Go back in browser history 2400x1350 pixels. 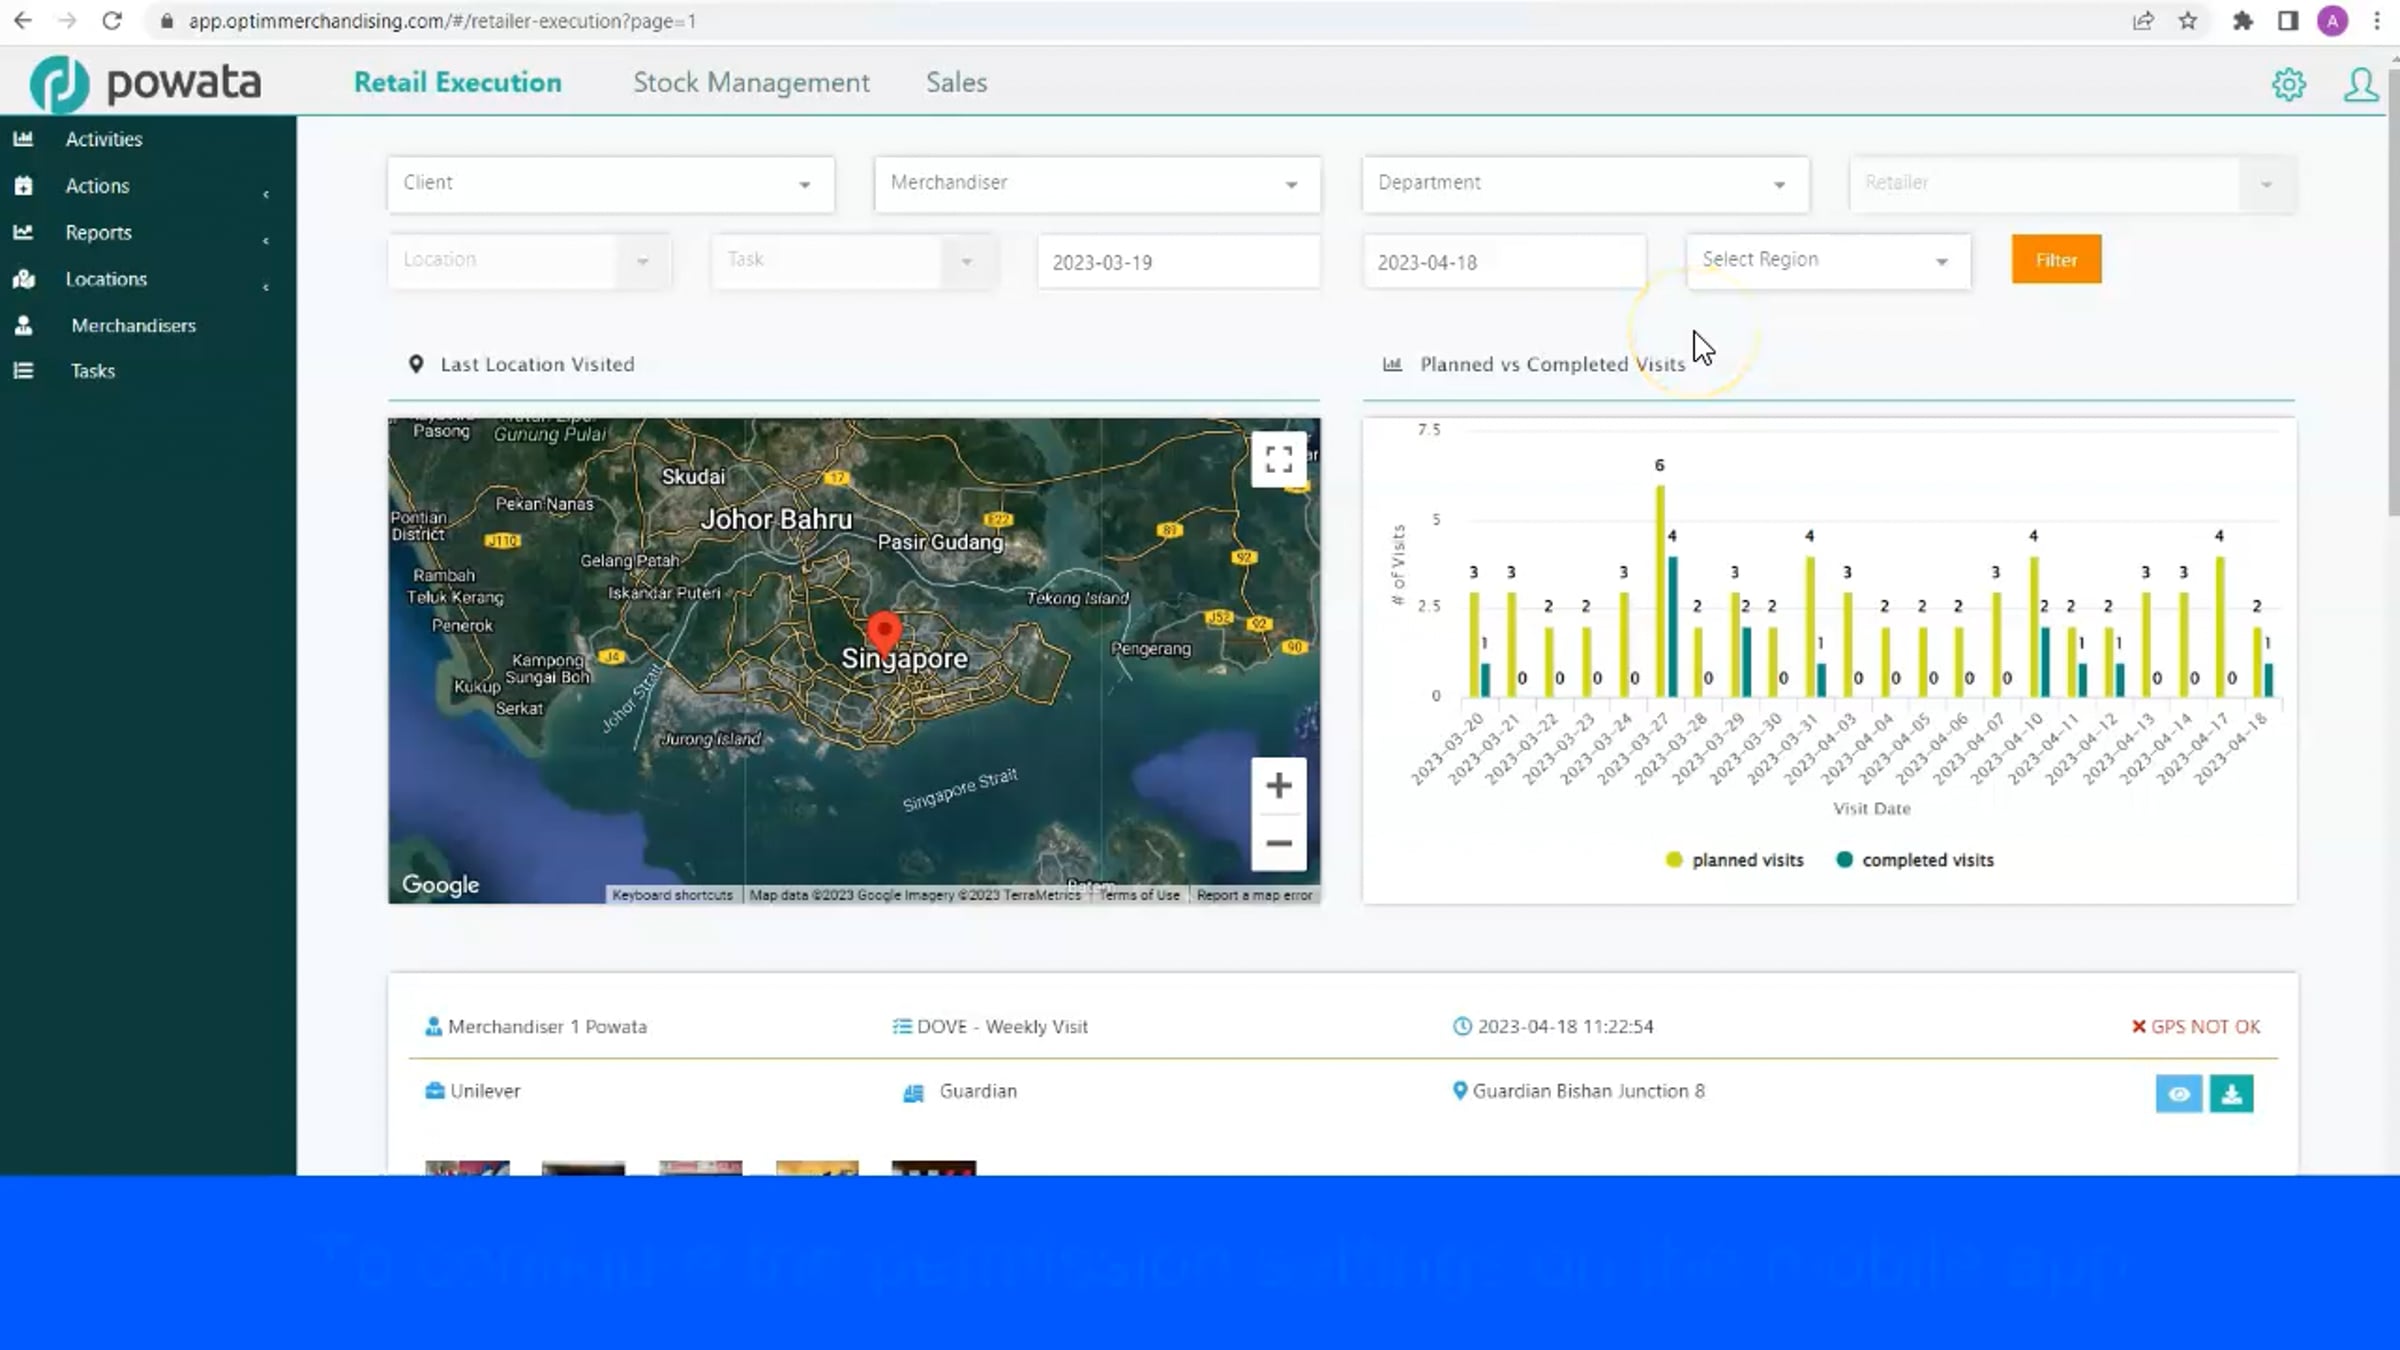tap(23, 21)
